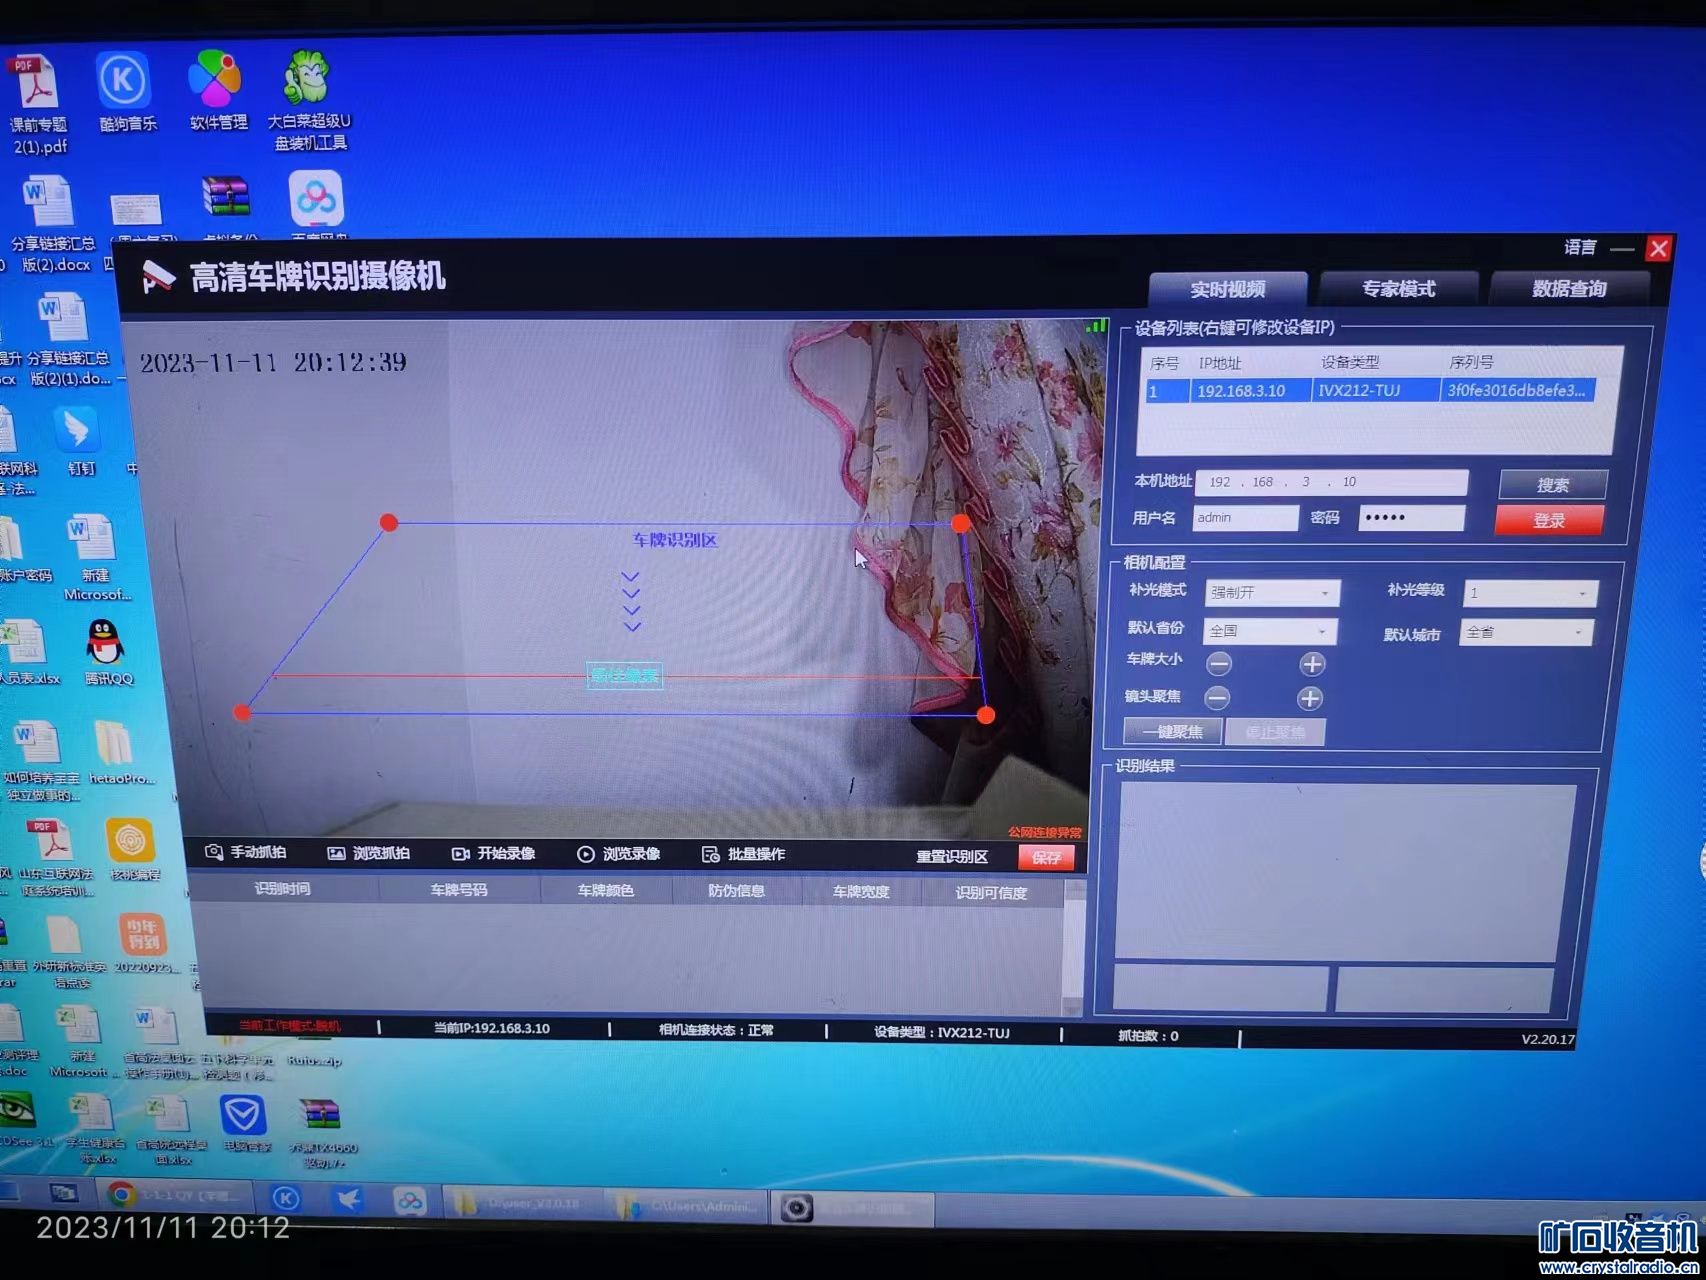Start recording with 开始录像
The width and height of the screenshot is (1706, 1280).
coord(494,853)
